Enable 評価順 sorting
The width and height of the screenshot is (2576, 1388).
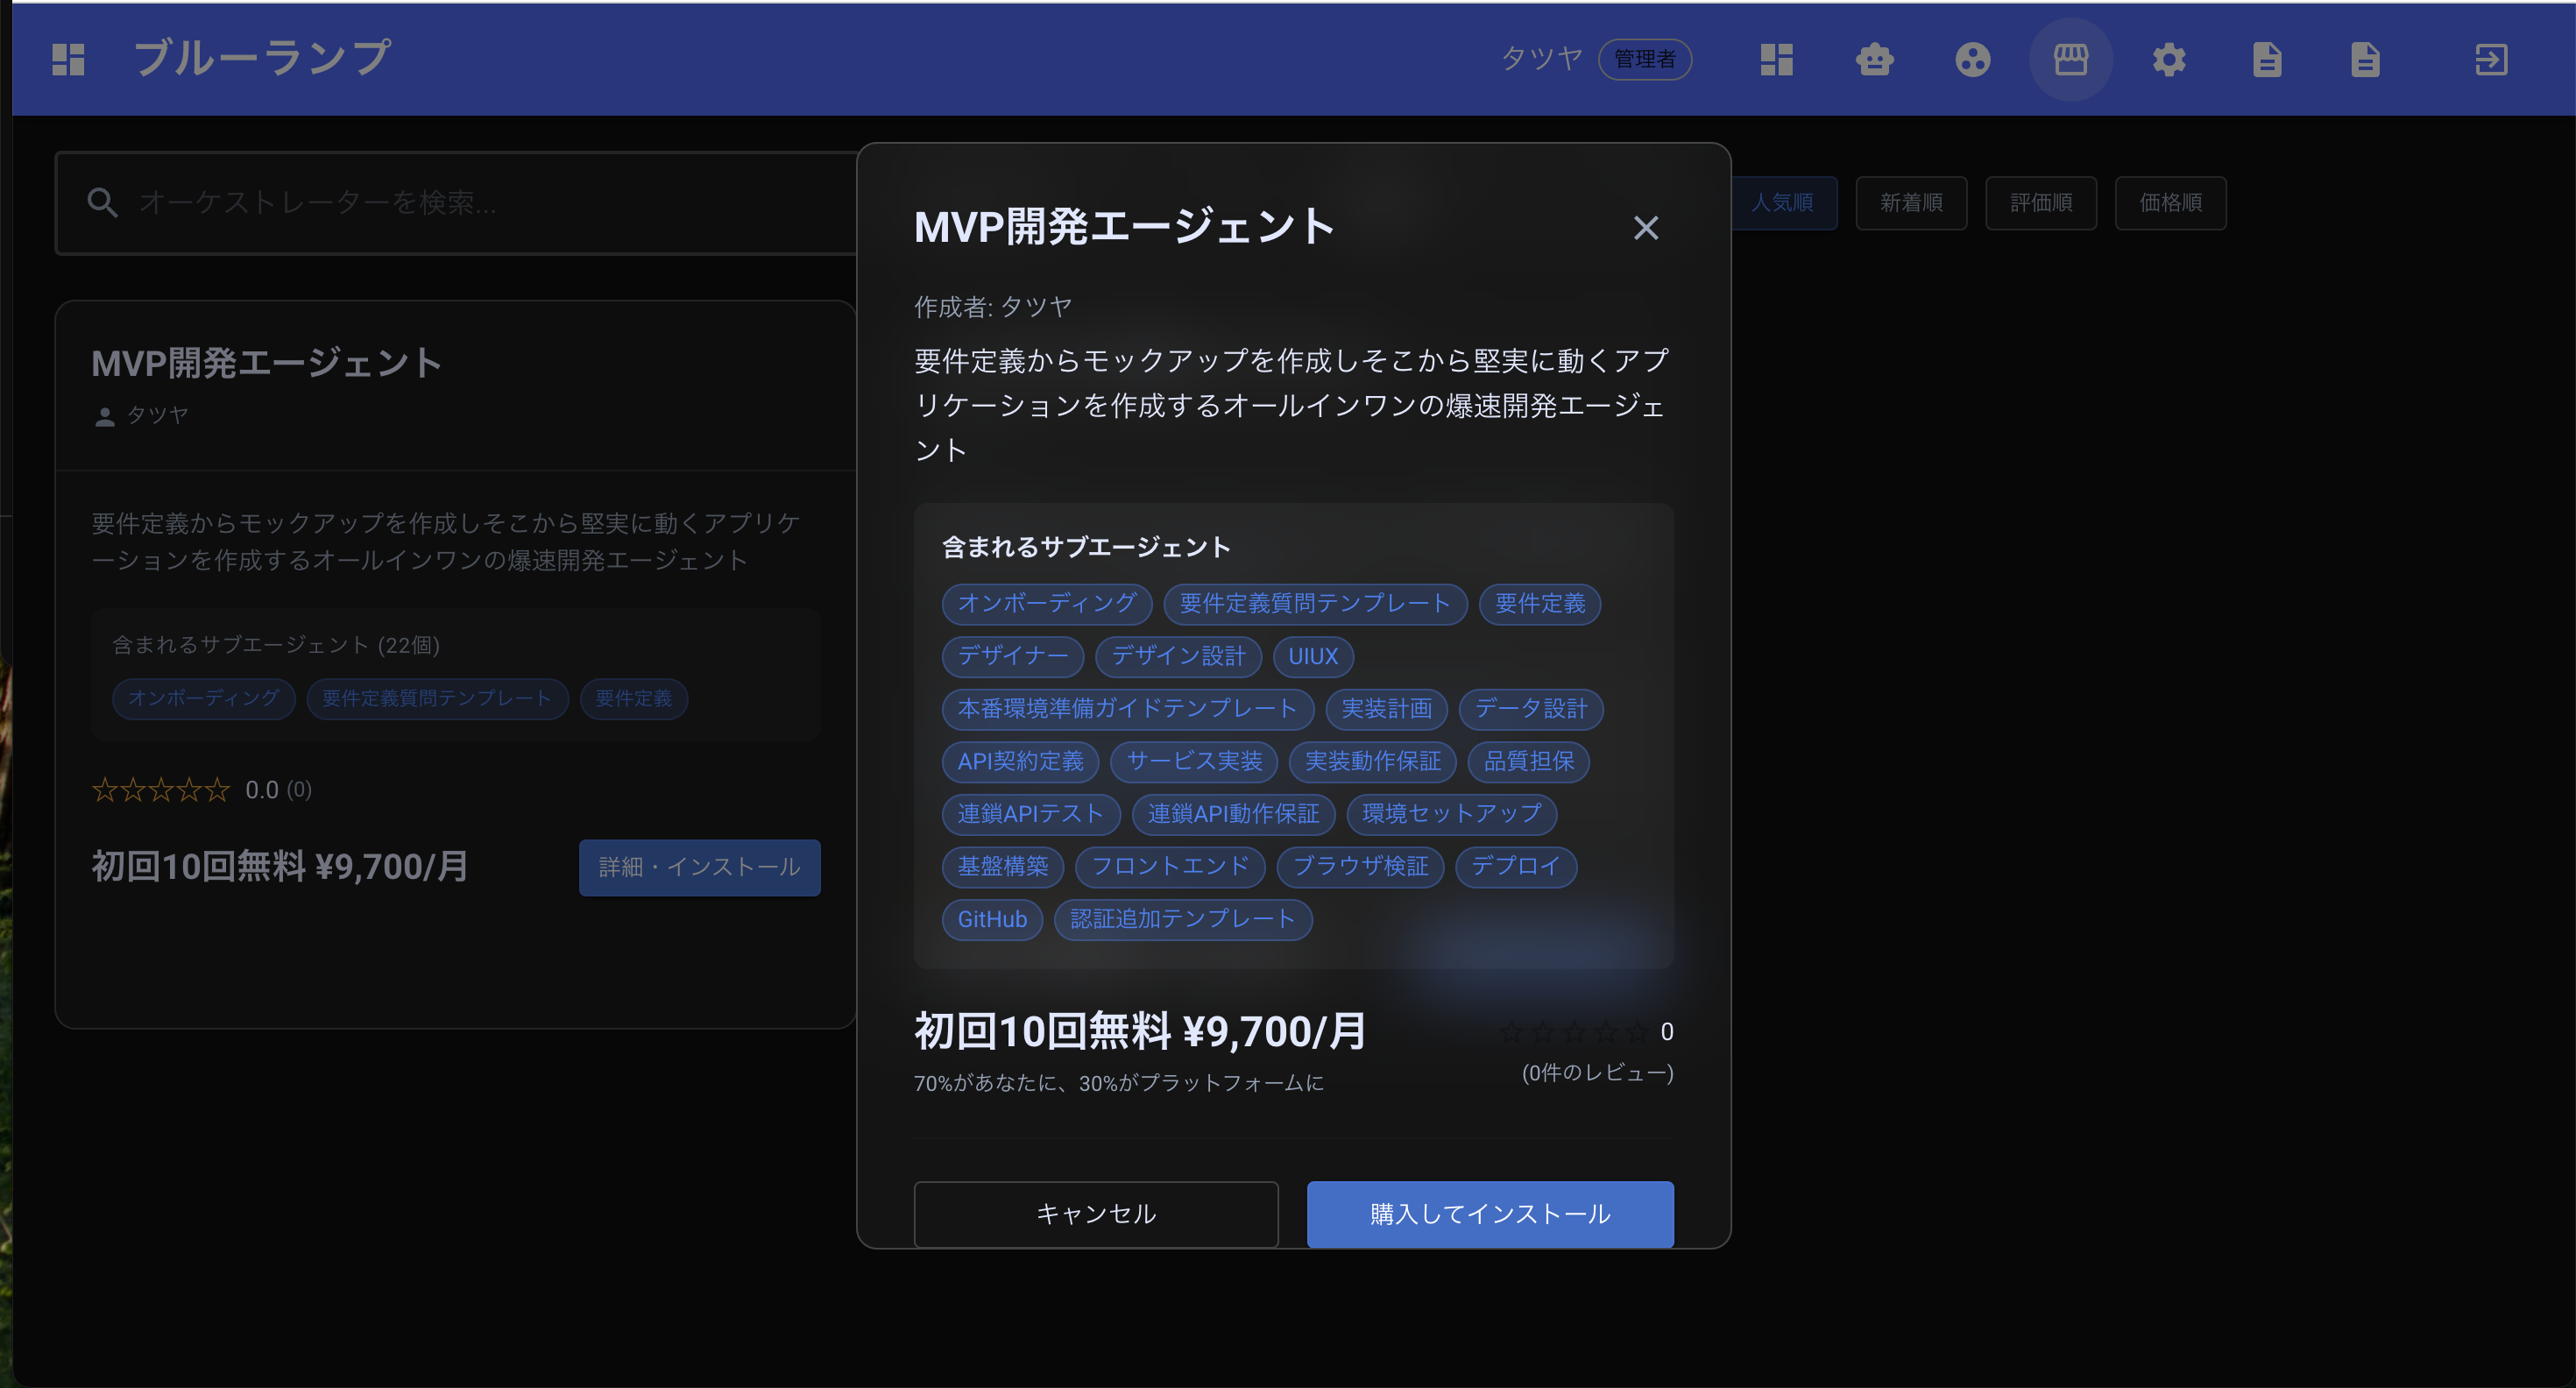coord(2041,202)
